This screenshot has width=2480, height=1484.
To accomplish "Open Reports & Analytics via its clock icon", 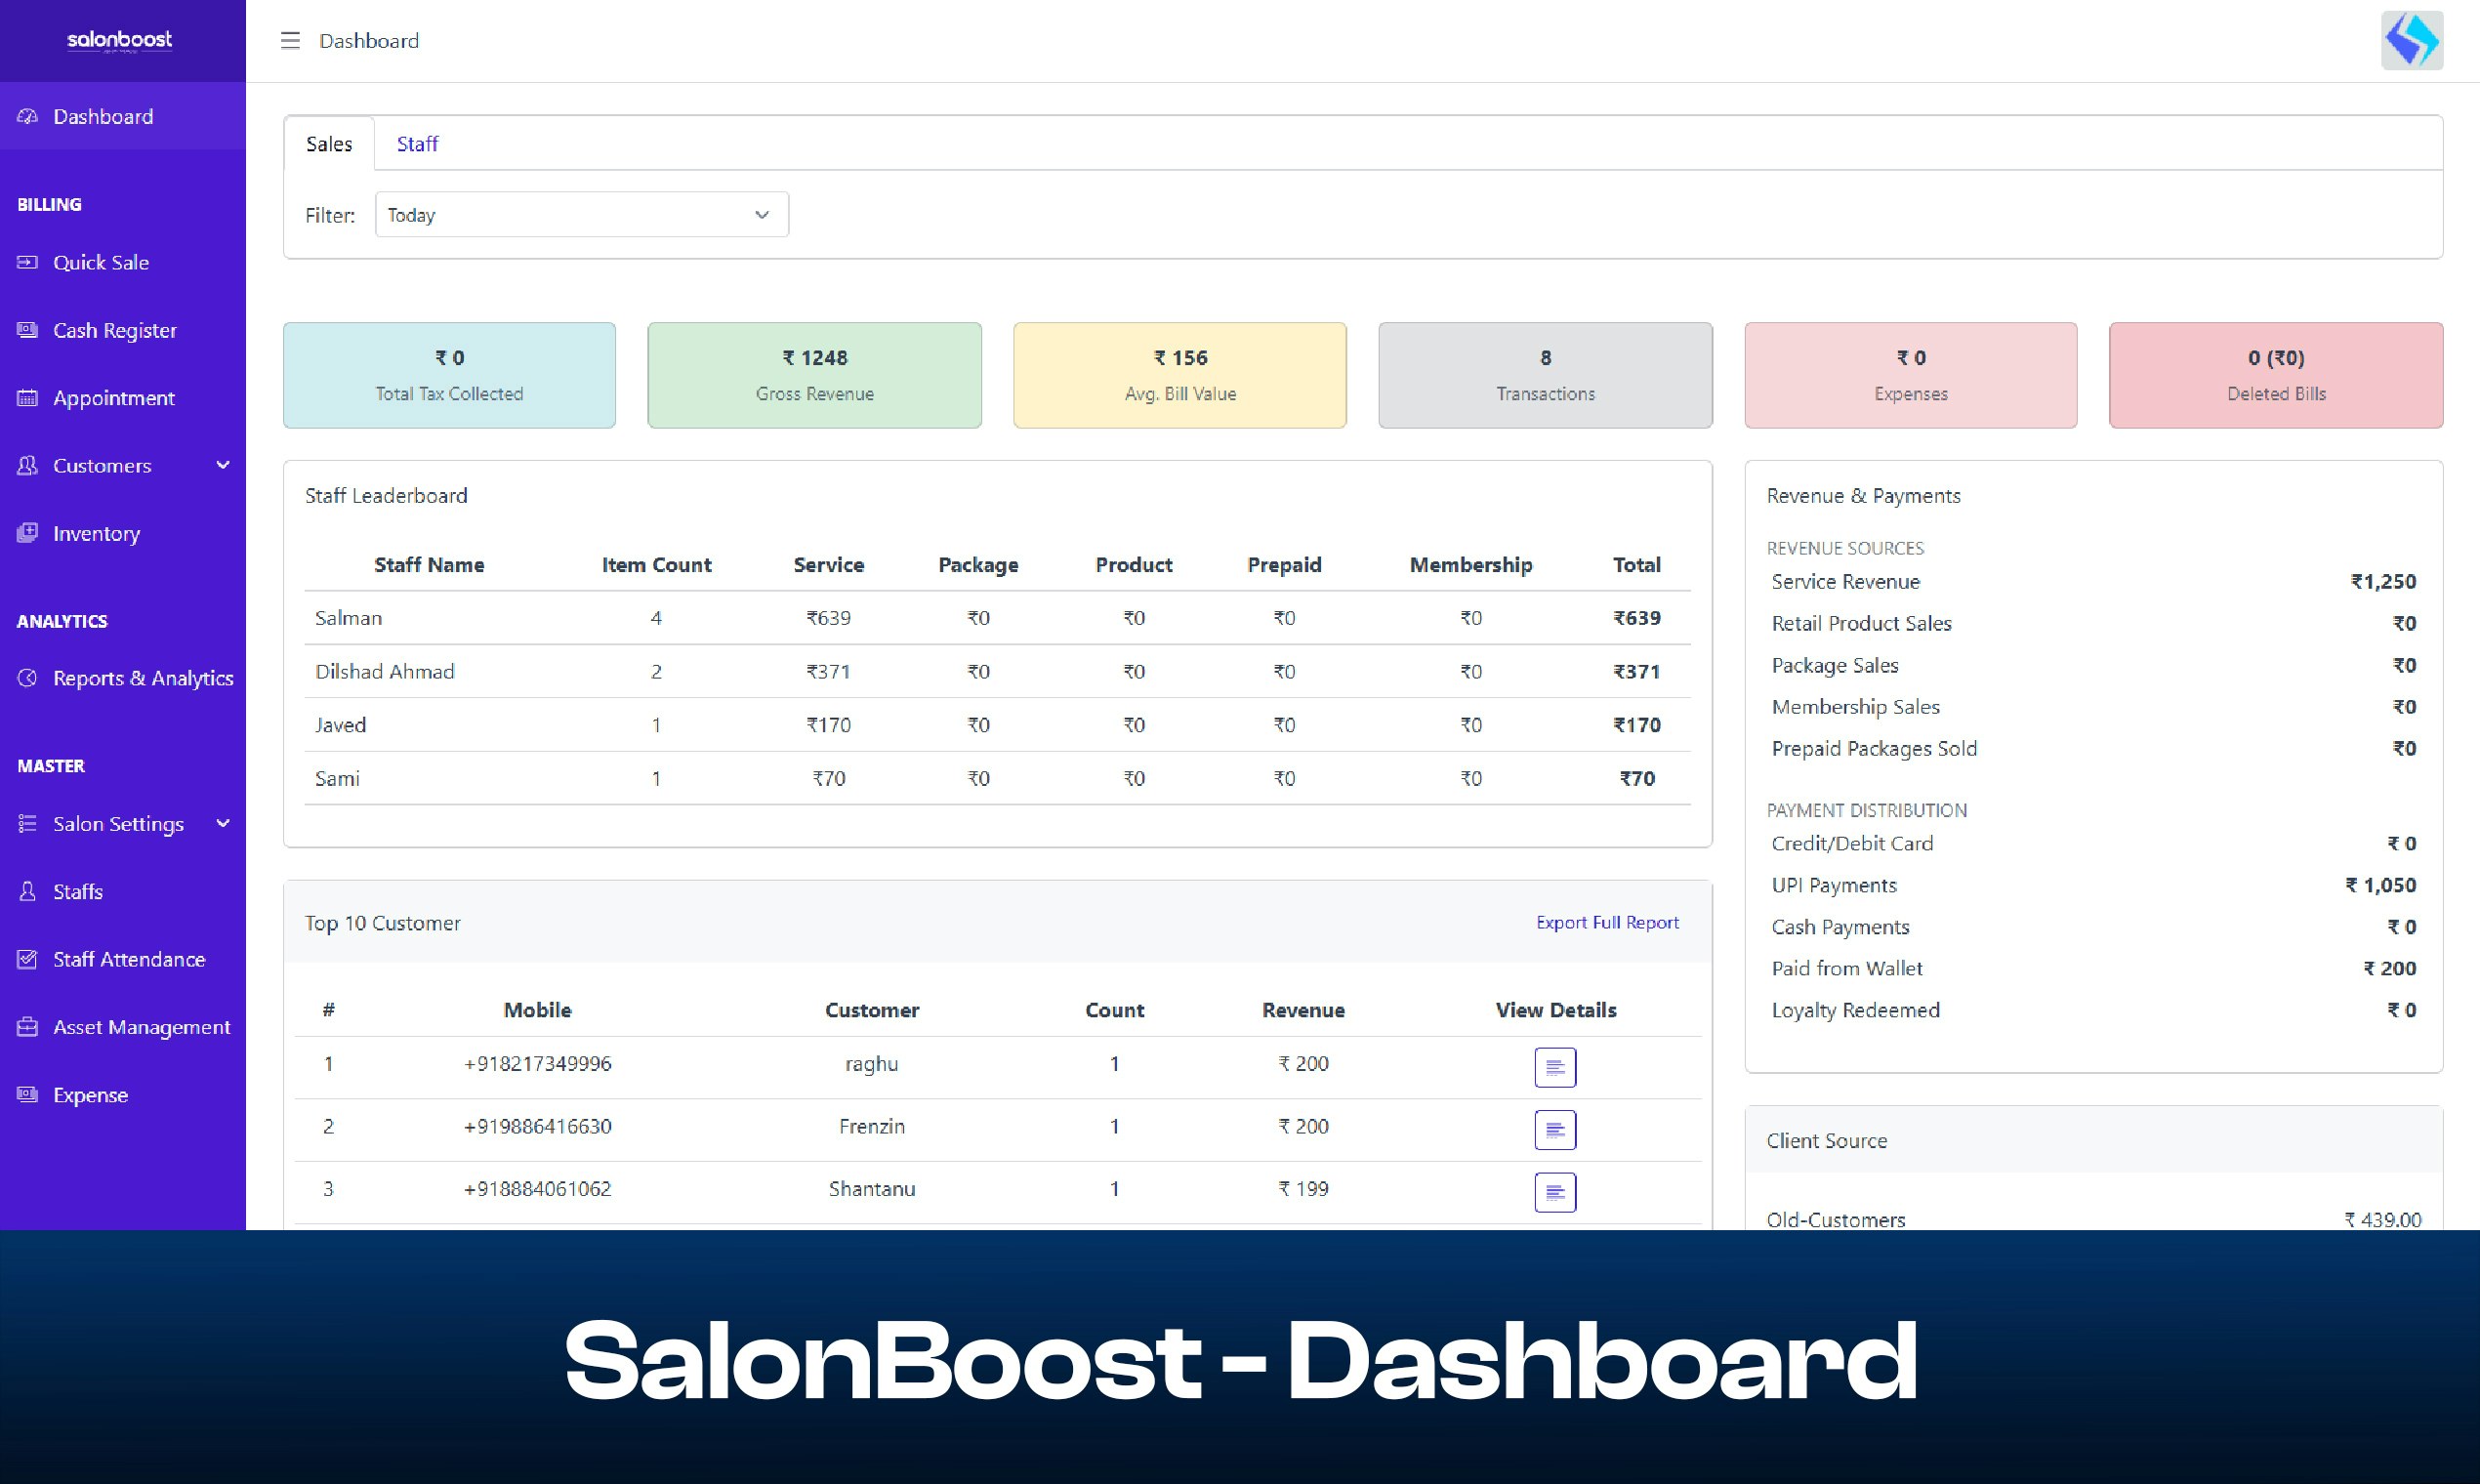I will pyautogui.click(x=27, y=678).
